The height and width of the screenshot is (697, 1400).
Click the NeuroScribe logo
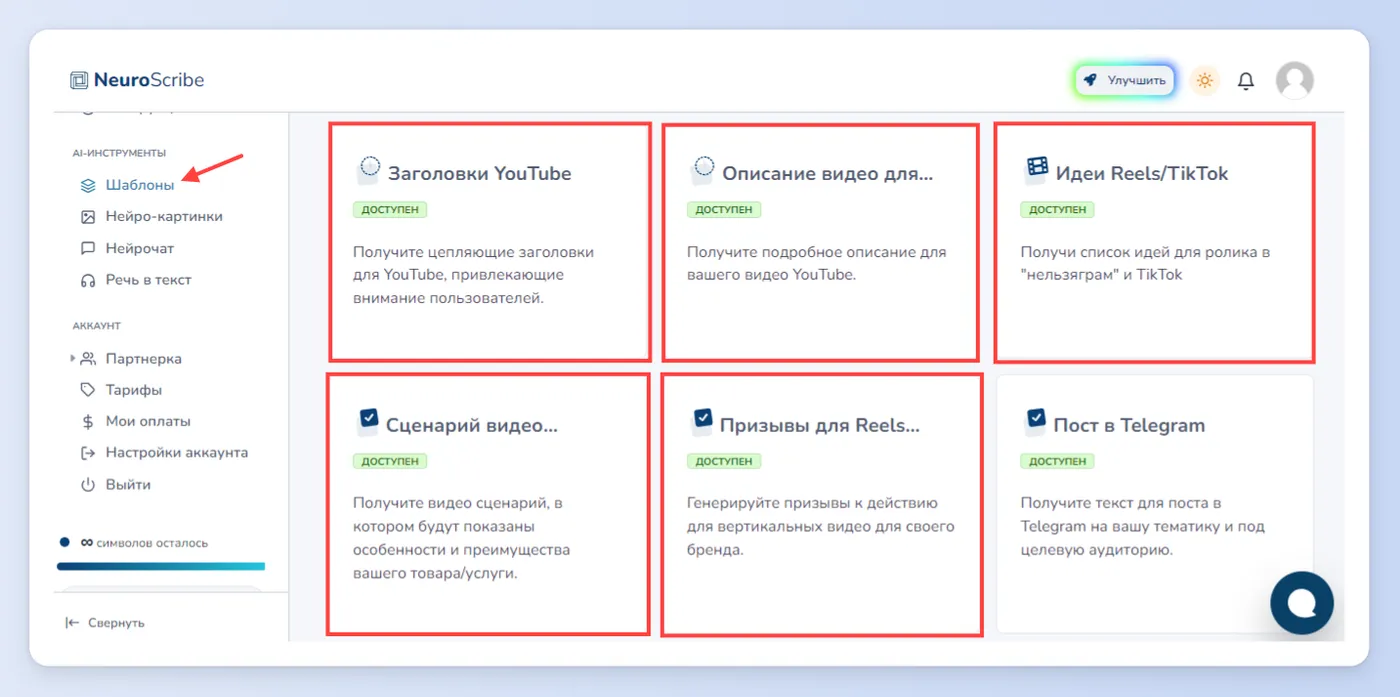click(137, 80)
